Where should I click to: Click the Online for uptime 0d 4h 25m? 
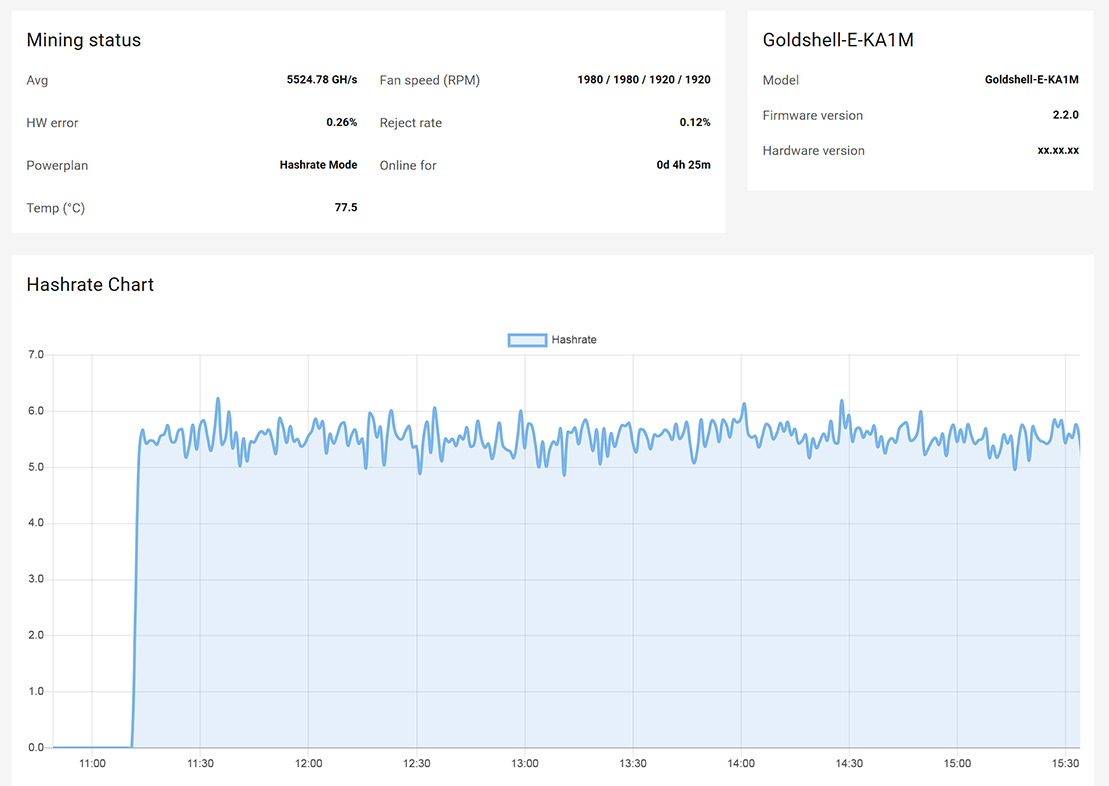click(x=683, y=165)
